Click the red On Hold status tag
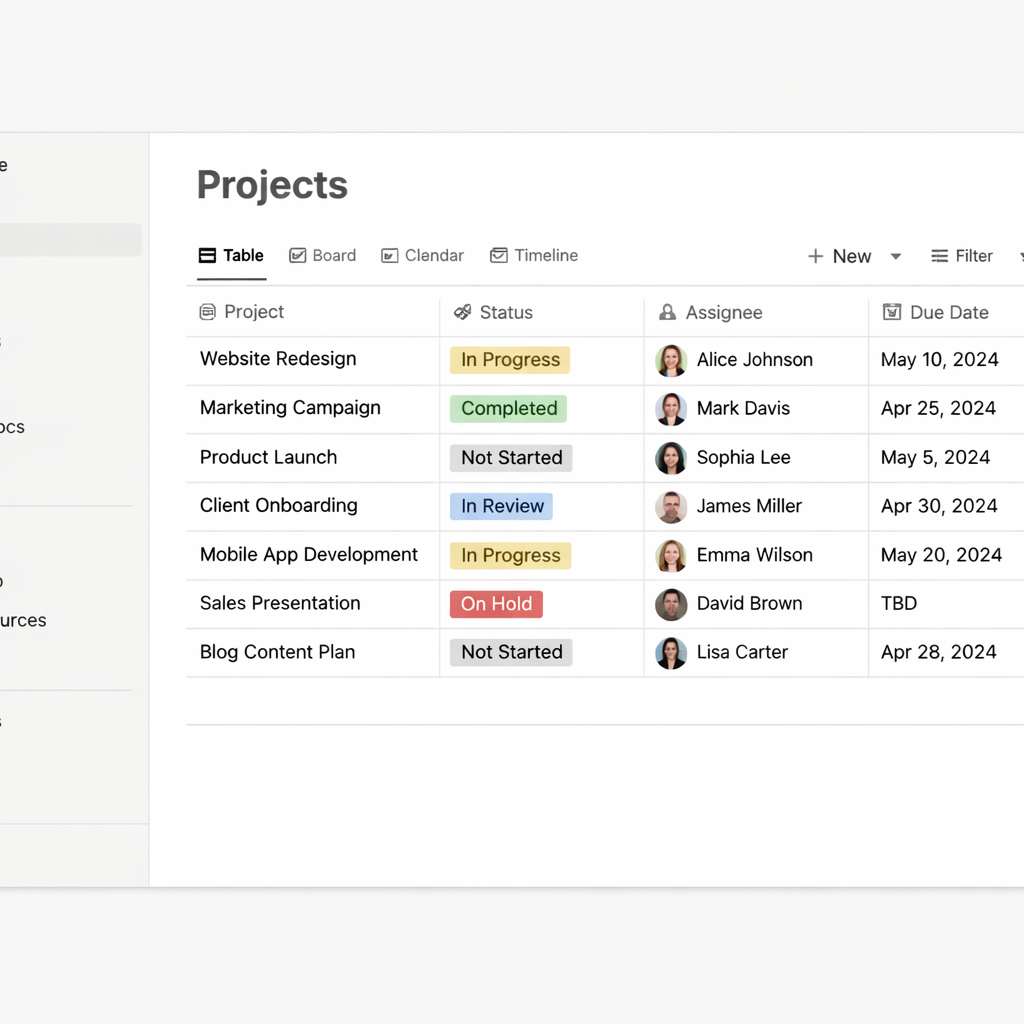The height and width of the screenshot is (1024, 1024). click(496, 604)
